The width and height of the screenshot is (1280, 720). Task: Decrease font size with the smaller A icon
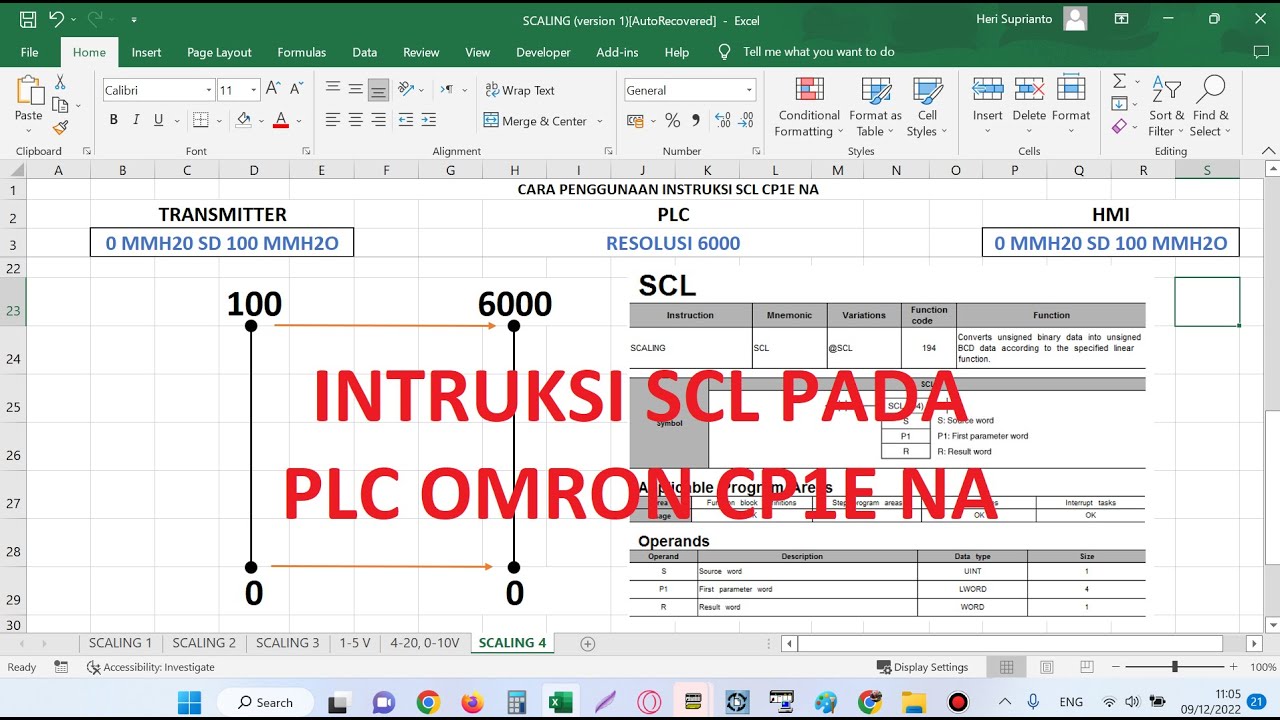tap(297, 90)
